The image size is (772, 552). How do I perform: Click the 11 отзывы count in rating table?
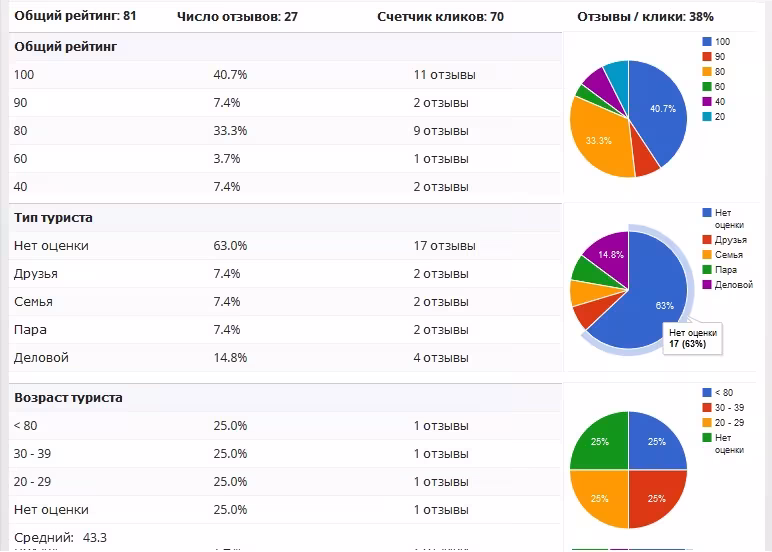pos(444,75)
